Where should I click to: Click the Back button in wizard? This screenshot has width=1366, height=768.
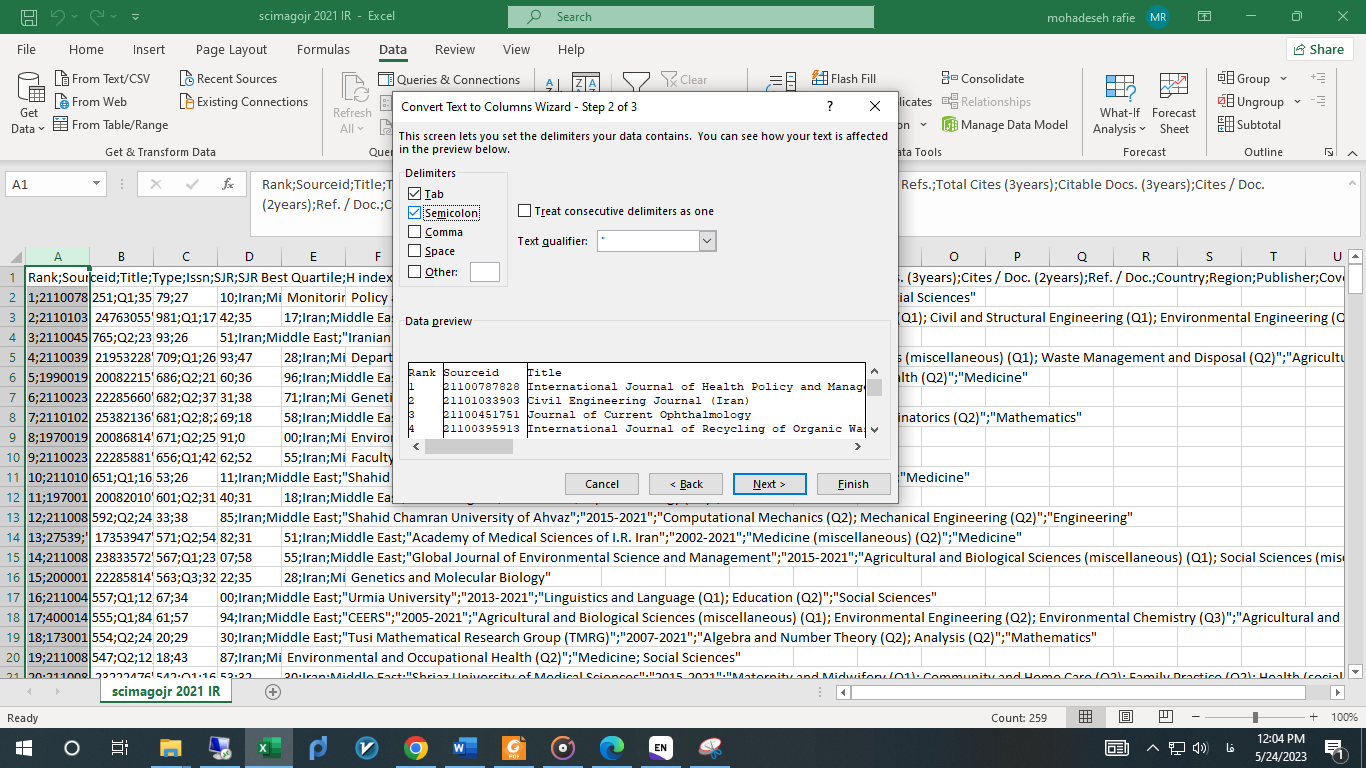[x=686, y=484]
